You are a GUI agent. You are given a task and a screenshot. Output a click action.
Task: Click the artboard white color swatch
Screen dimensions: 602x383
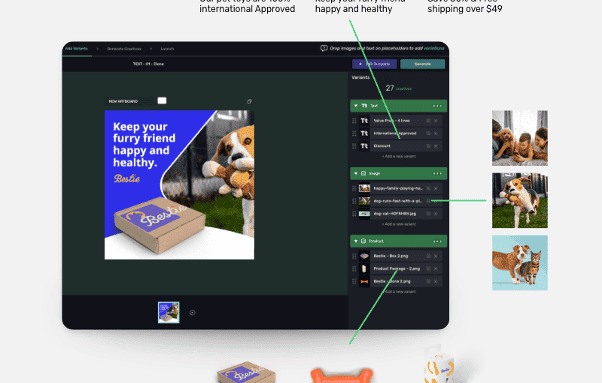coord(162,101)
